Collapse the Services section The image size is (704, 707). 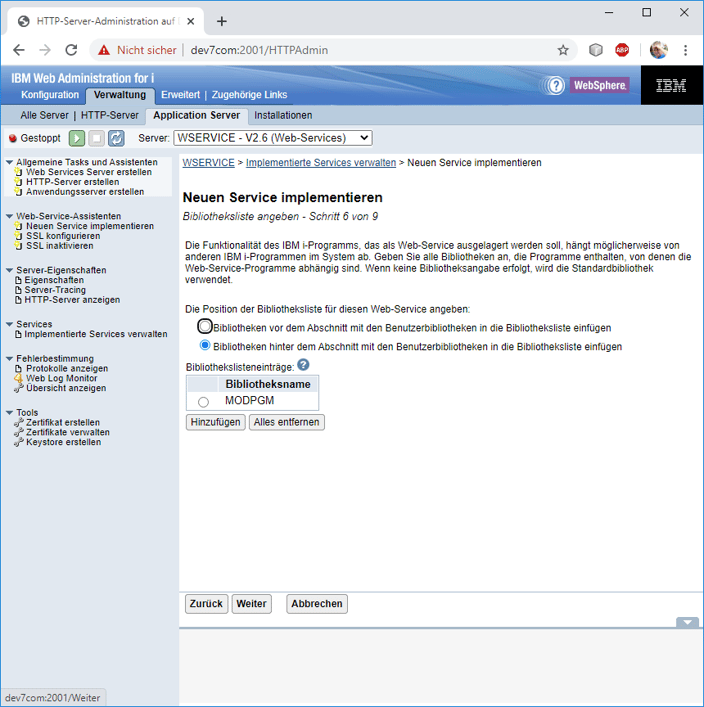pos(9,324)
